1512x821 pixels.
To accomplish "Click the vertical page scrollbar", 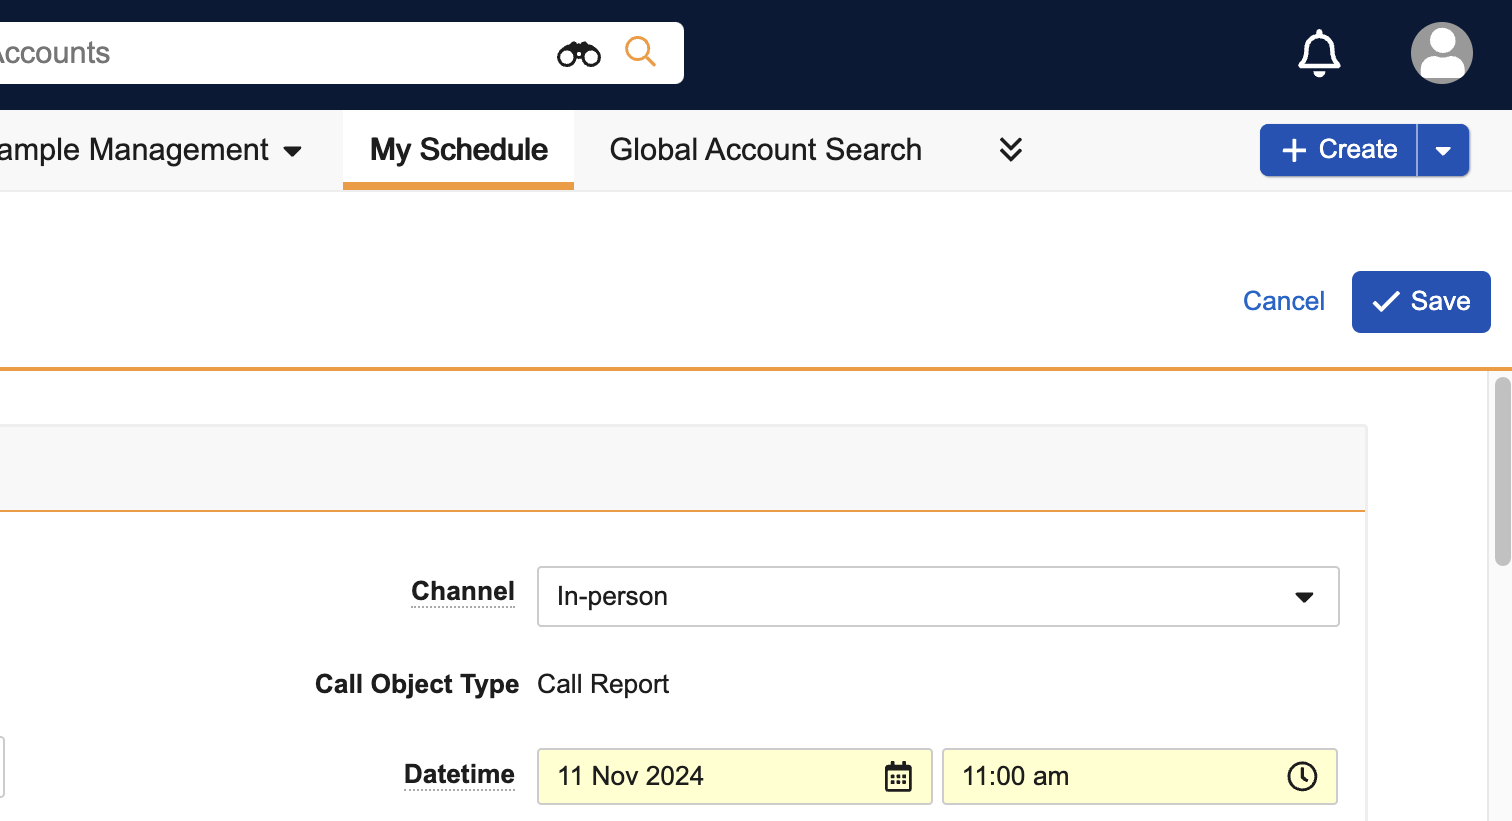I will coord(1502,472).
